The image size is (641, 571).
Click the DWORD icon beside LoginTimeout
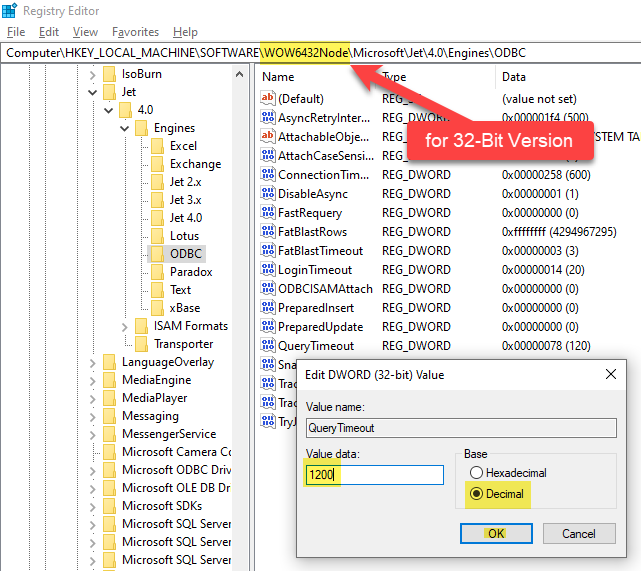(267, 269)
